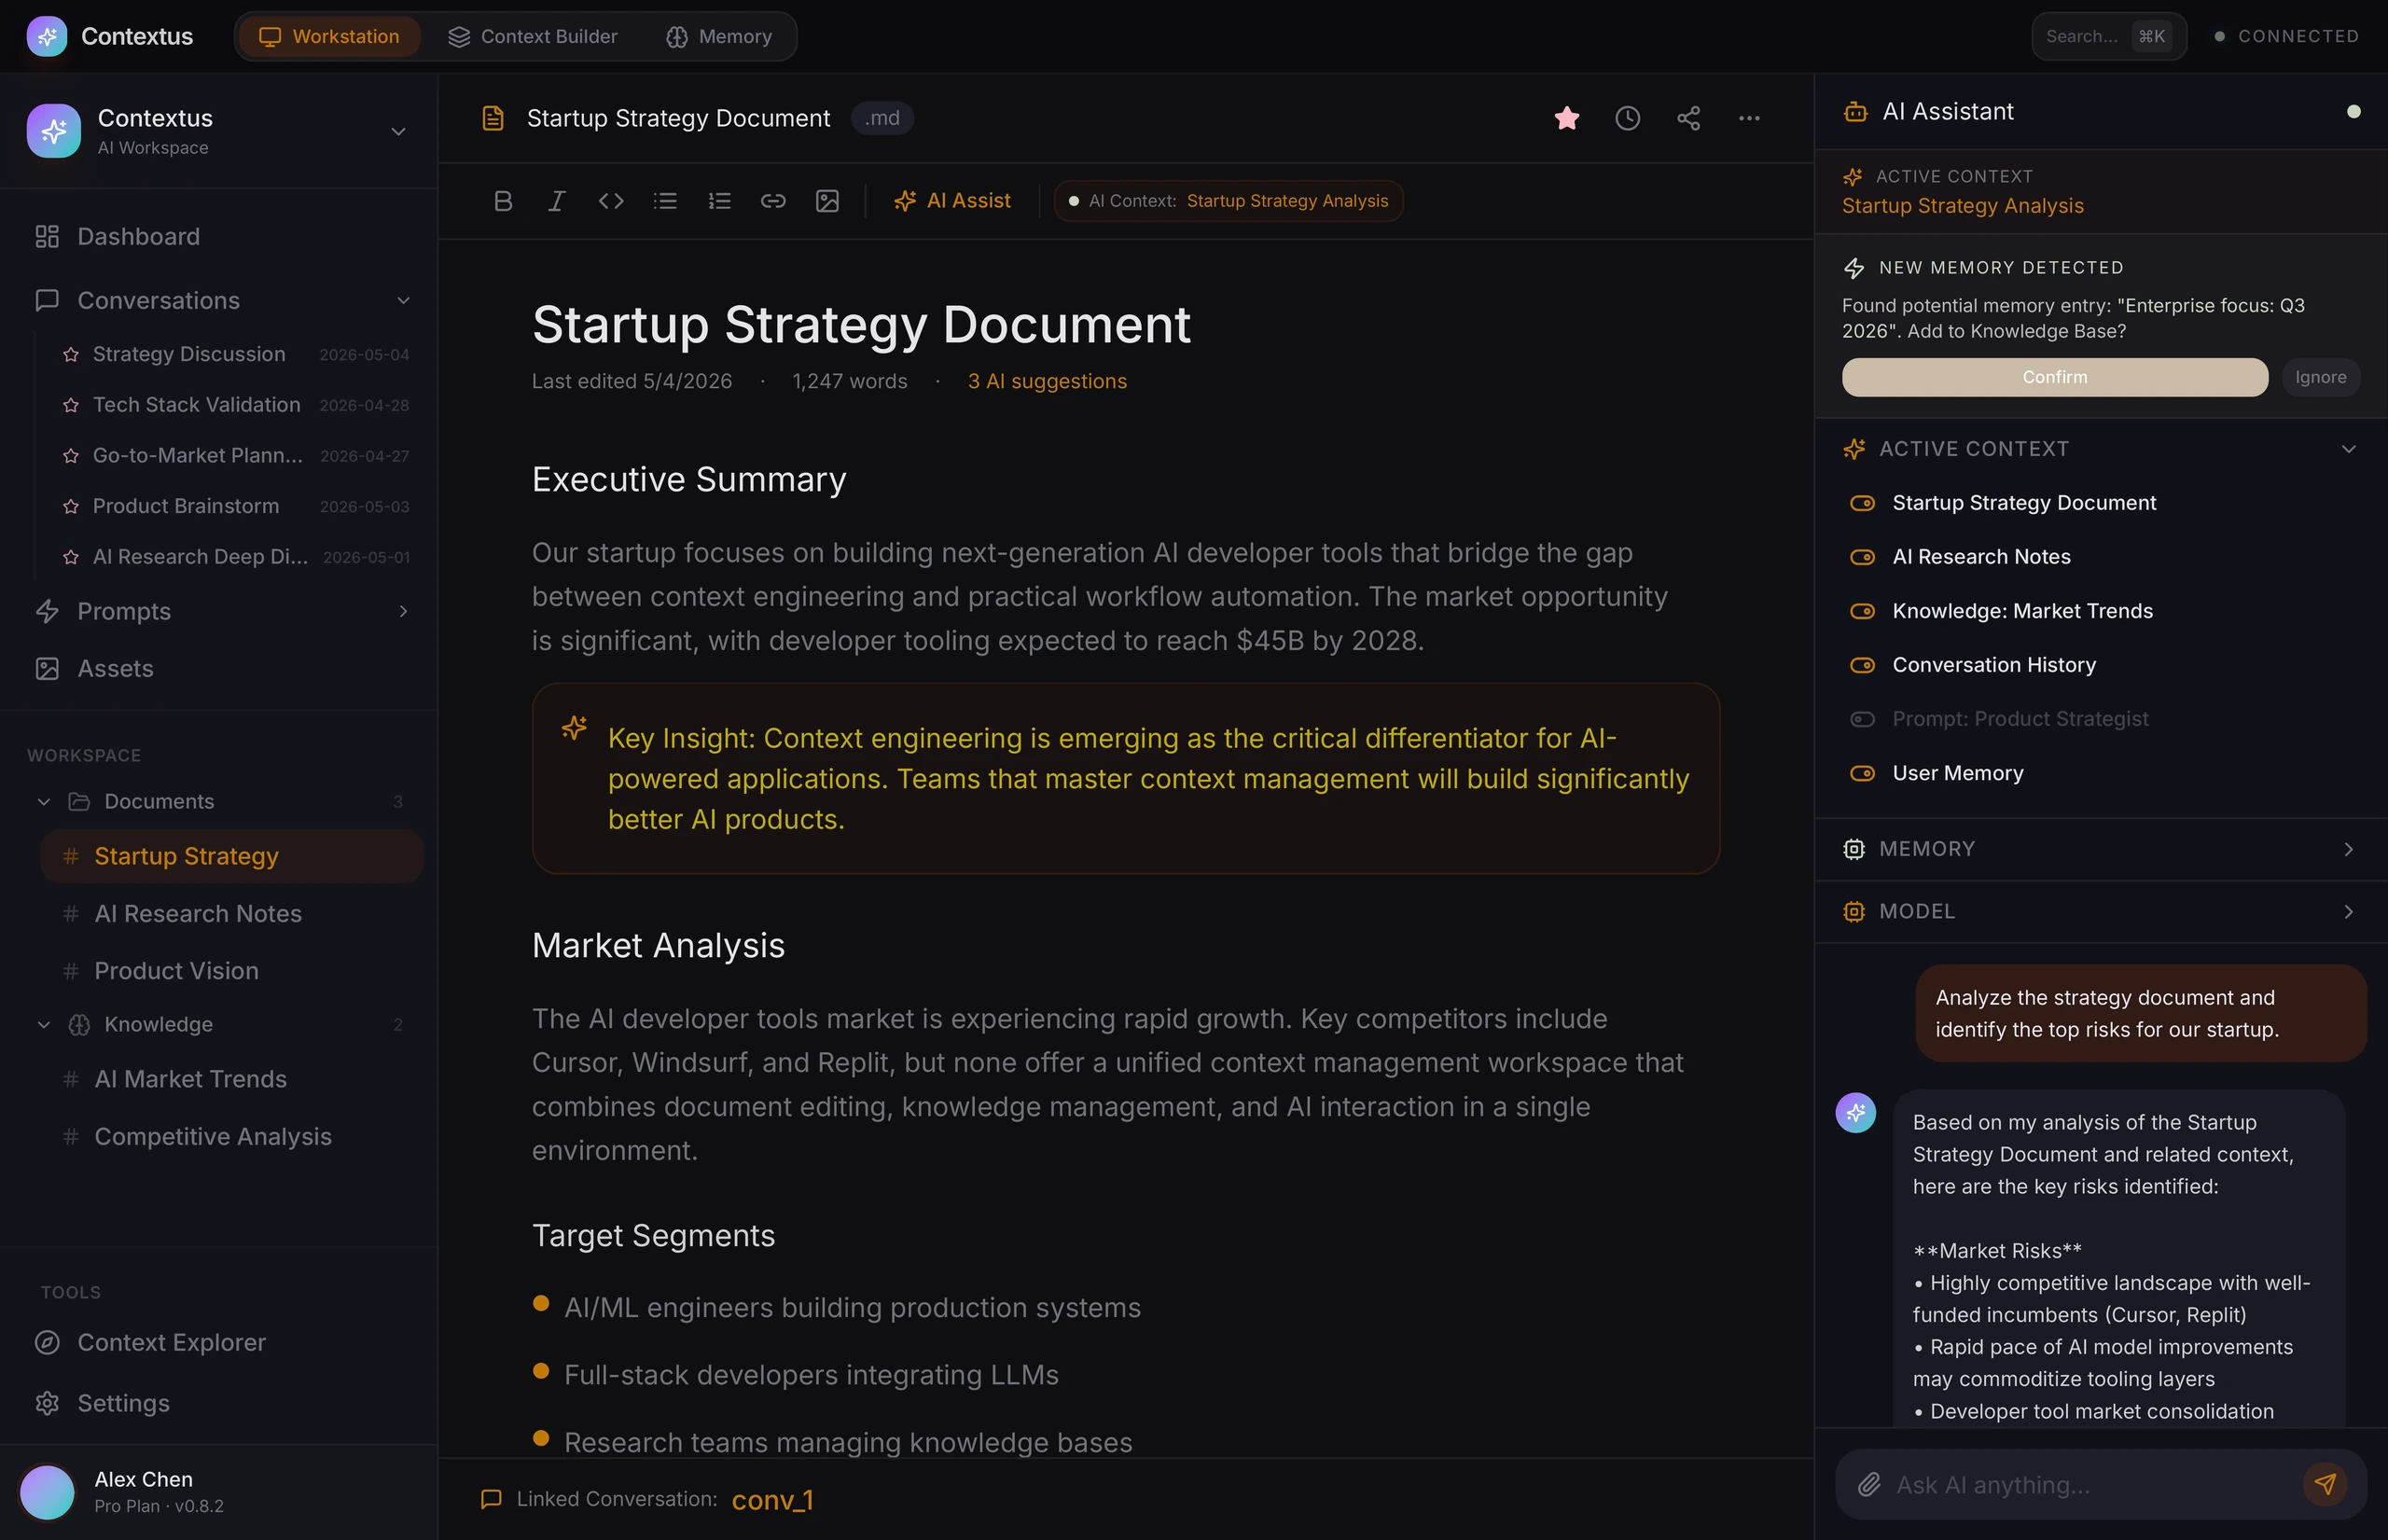2388x1540 pixels.
Task: Send message with paper plane icon
Action: [x=2325, y=1484]
